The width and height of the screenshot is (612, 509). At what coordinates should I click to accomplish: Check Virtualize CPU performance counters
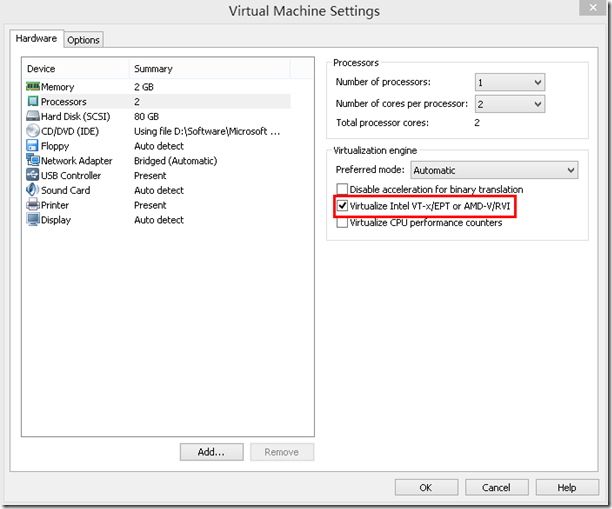[343, 223]
